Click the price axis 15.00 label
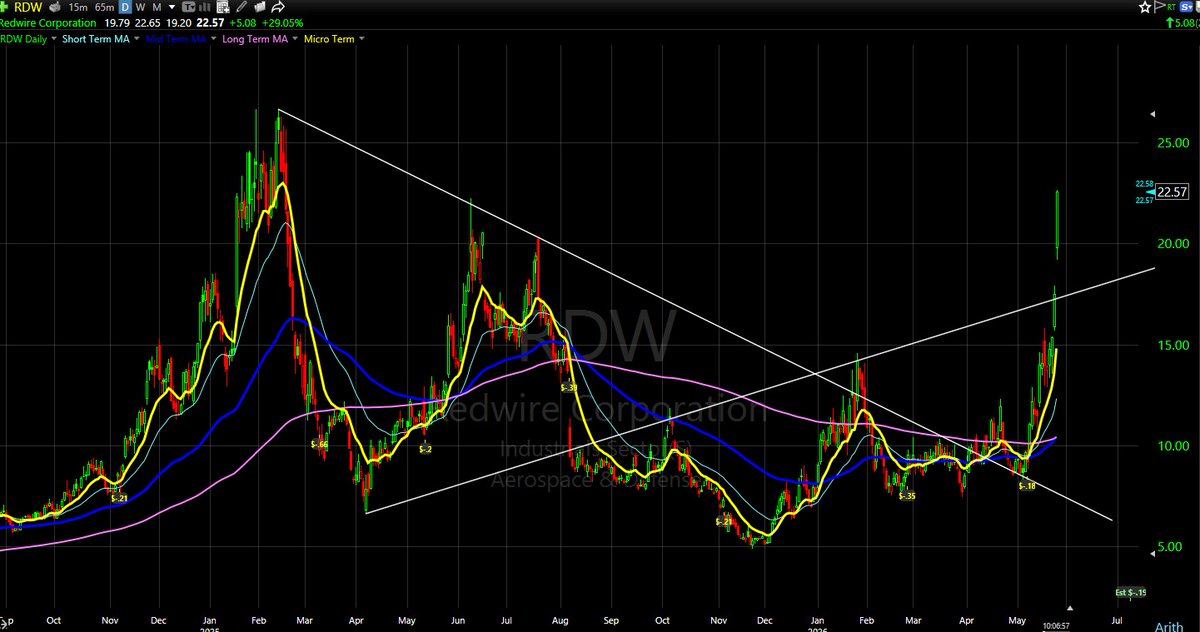The image size is (1200, 632). click(1172, 345)
